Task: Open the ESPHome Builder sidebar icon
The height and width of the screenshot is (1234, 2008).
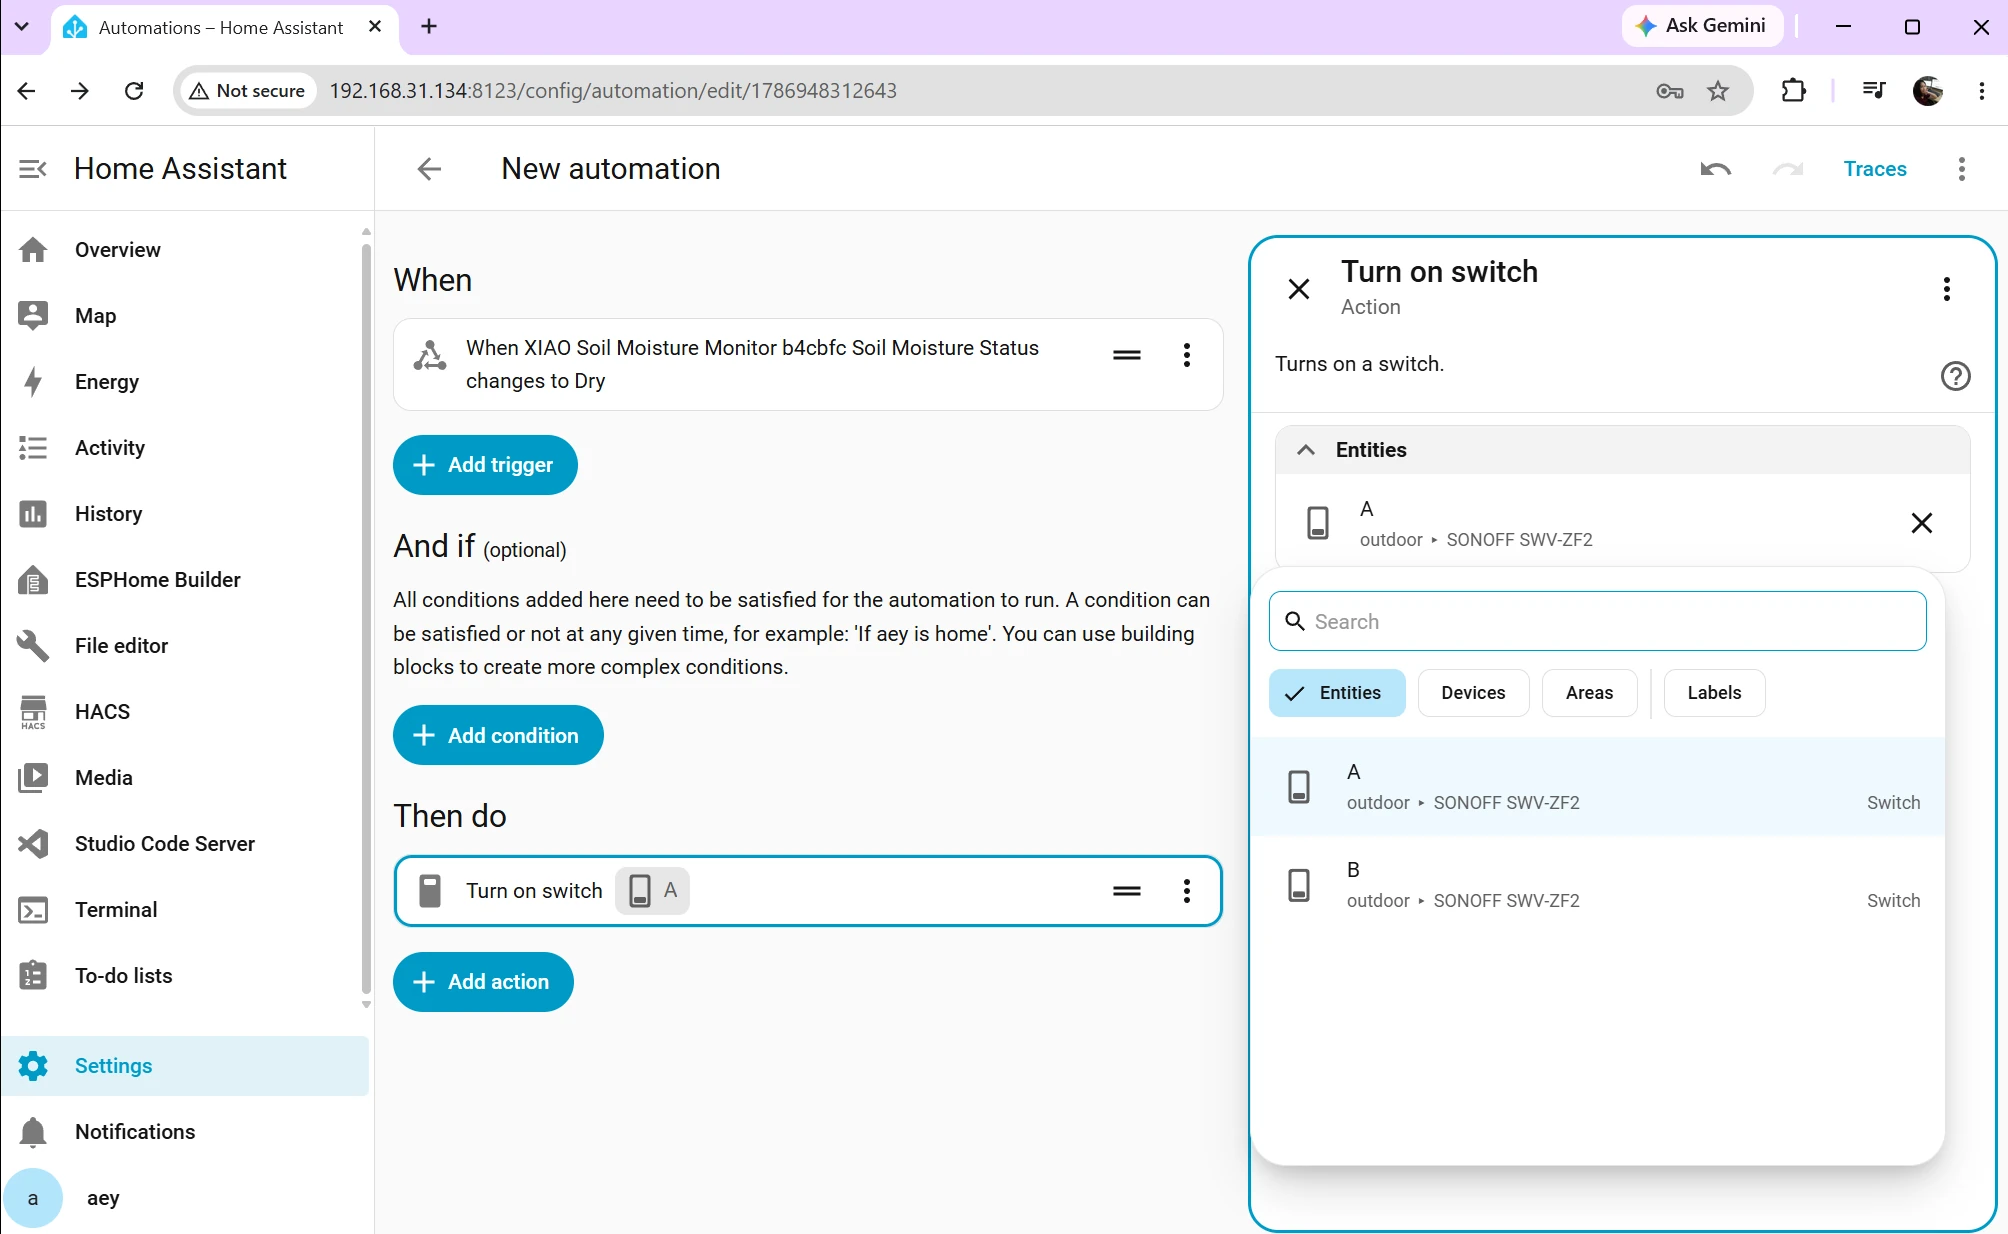Action: (x=33, y=580)
